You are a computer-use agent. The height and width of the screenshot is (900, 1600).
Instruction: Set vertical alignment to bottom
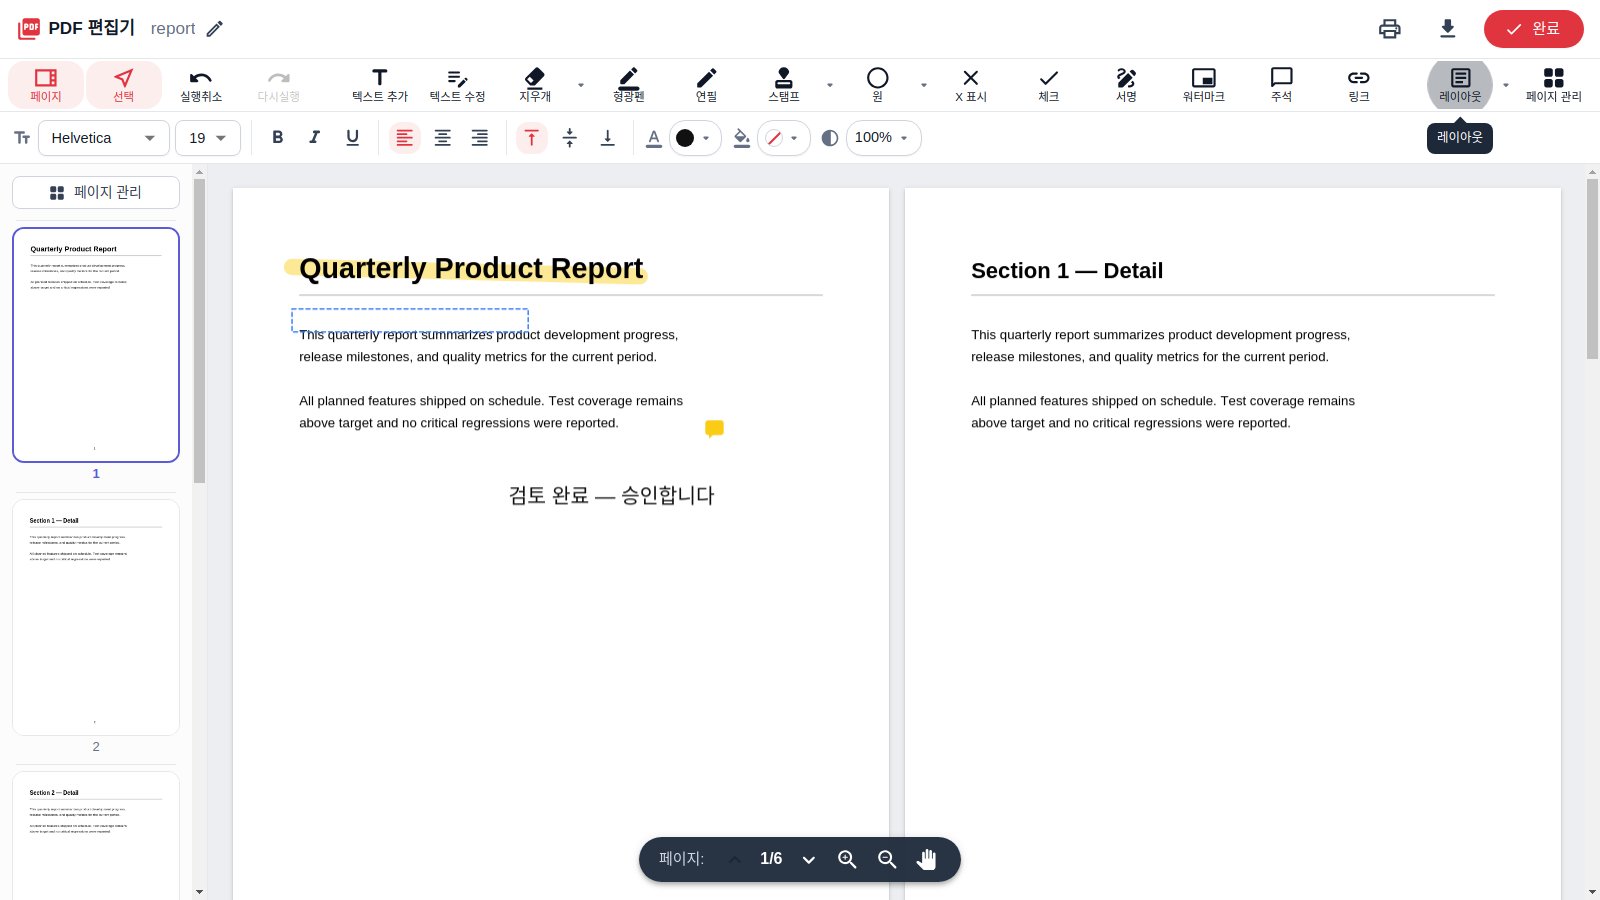coord(607,138)
